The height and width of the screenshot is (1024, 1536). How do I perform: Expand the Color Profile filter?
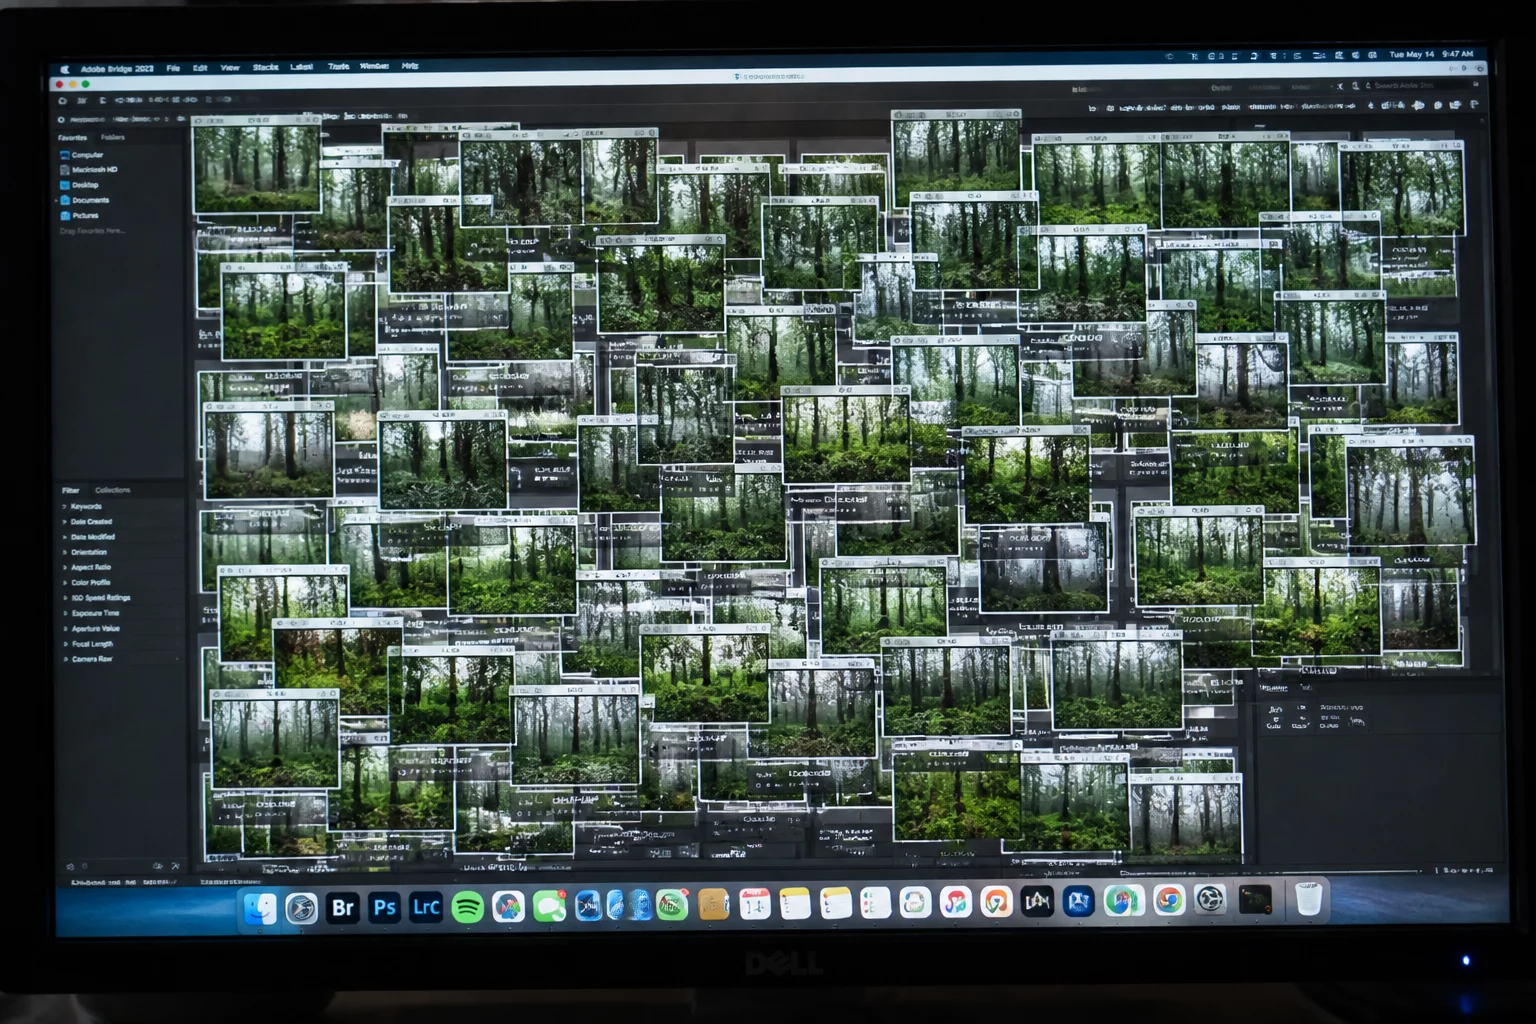pos(65,582)
